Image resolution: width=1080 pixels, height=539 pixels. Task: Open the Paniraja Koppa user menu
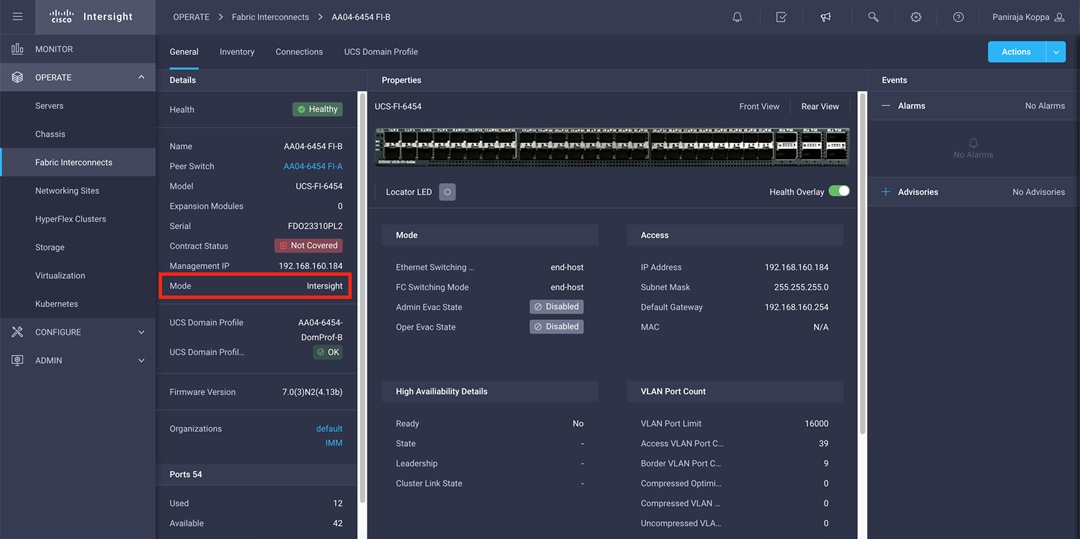click(1029, 17)
